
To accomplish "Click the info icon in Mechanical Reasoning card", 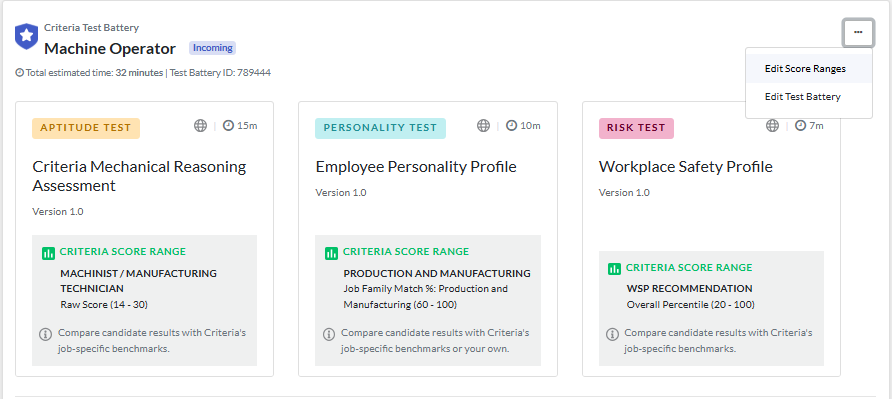I will click(46, 334).
